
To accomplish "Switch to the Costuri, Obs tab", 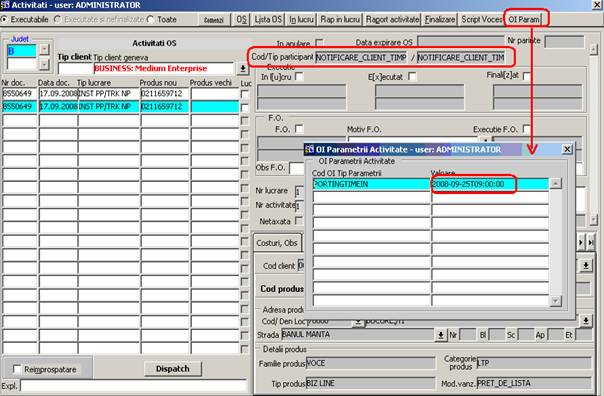I will [277, 243].
